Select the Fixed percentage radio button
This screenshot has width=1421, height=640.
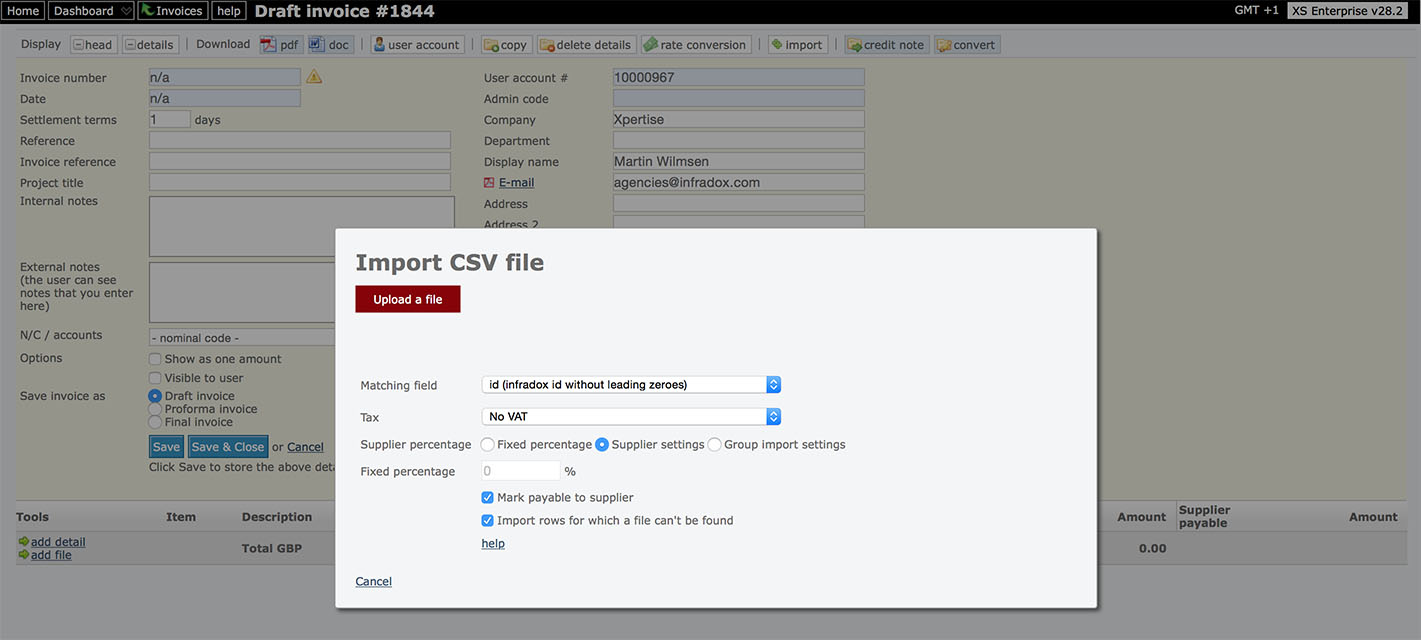(488, 445)
